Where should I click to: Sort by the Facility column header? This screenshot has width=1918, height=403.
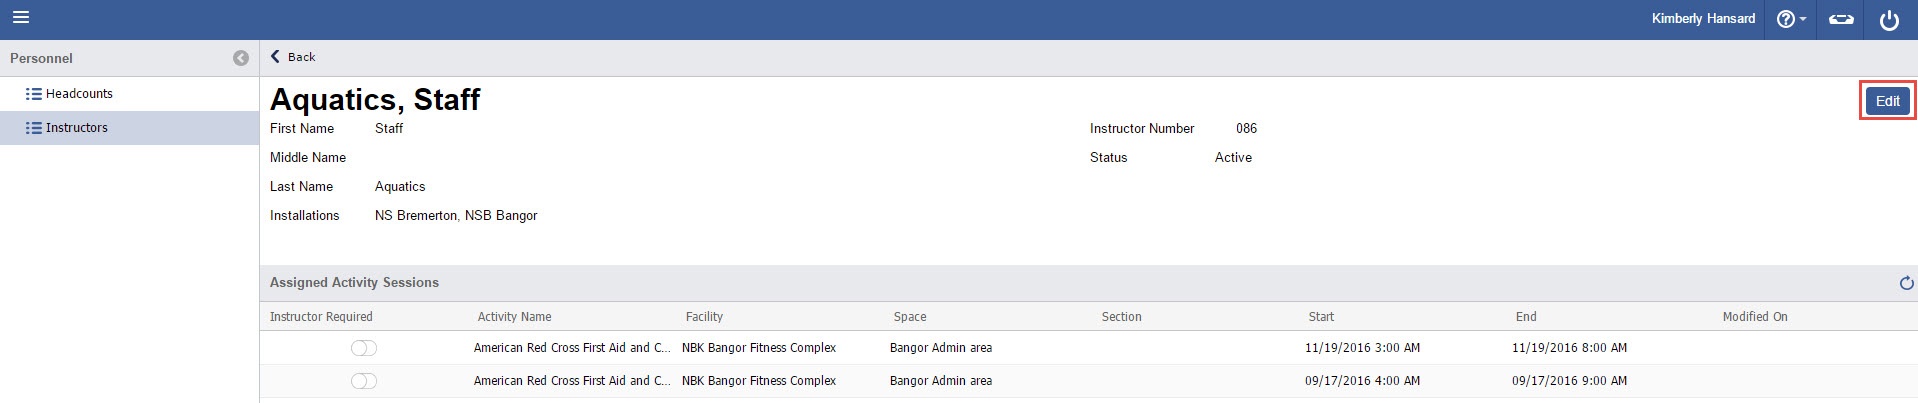(704, 317)
